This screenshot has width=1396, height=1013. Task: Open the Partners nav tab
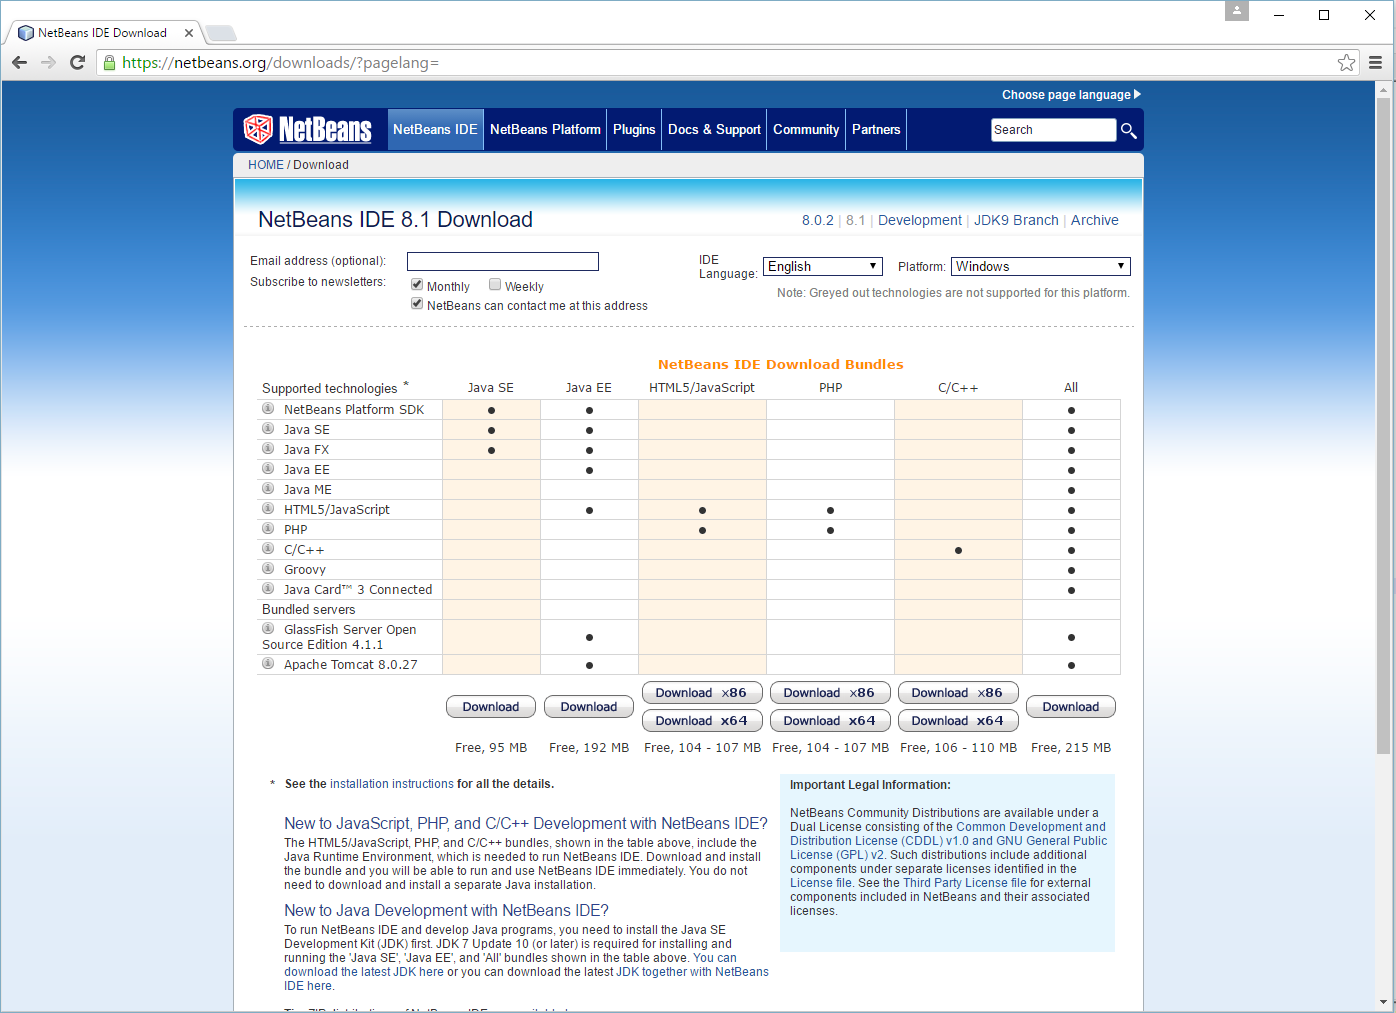[x=876, y=130]
